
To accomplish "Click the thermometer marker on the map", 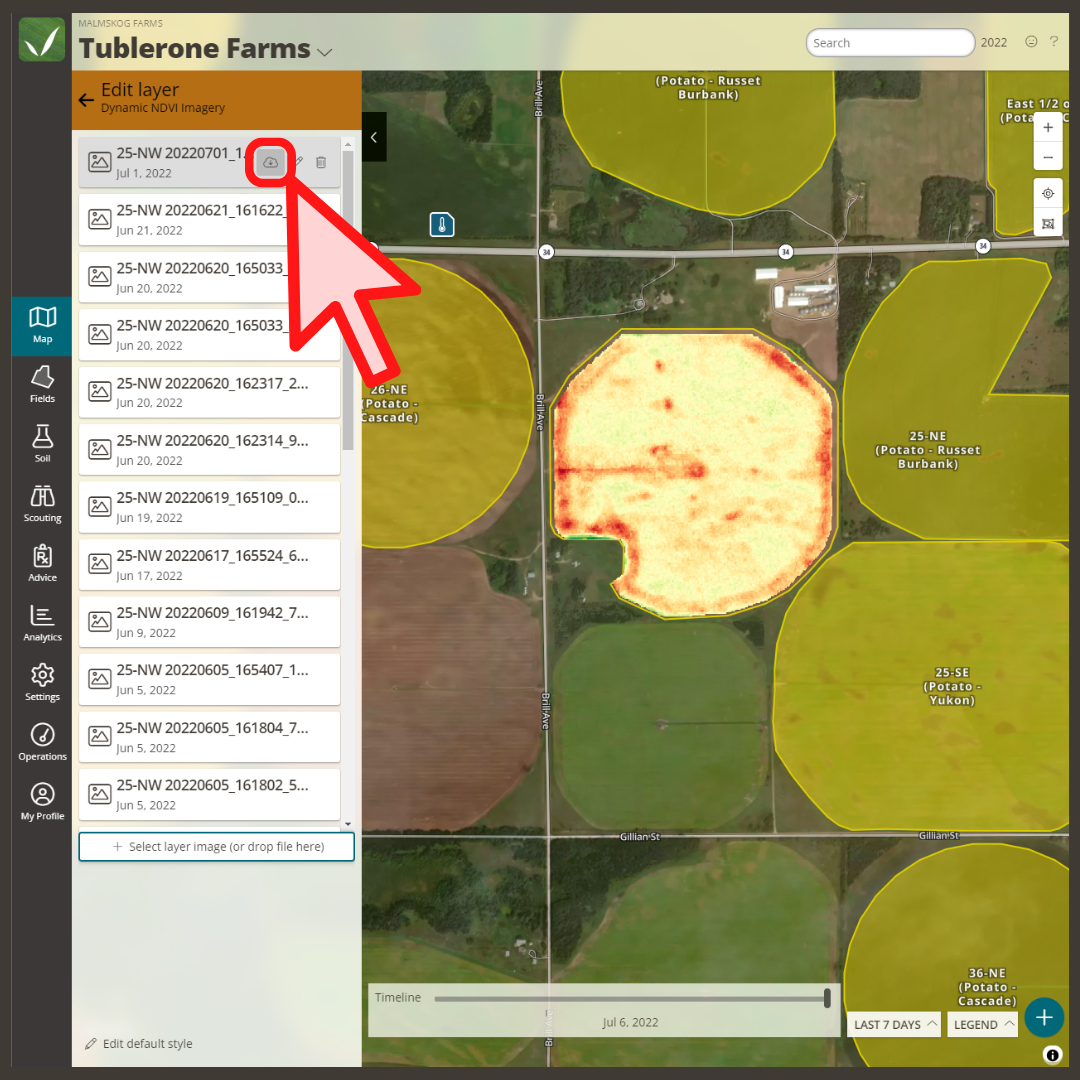I will click(x=442, y=225).
